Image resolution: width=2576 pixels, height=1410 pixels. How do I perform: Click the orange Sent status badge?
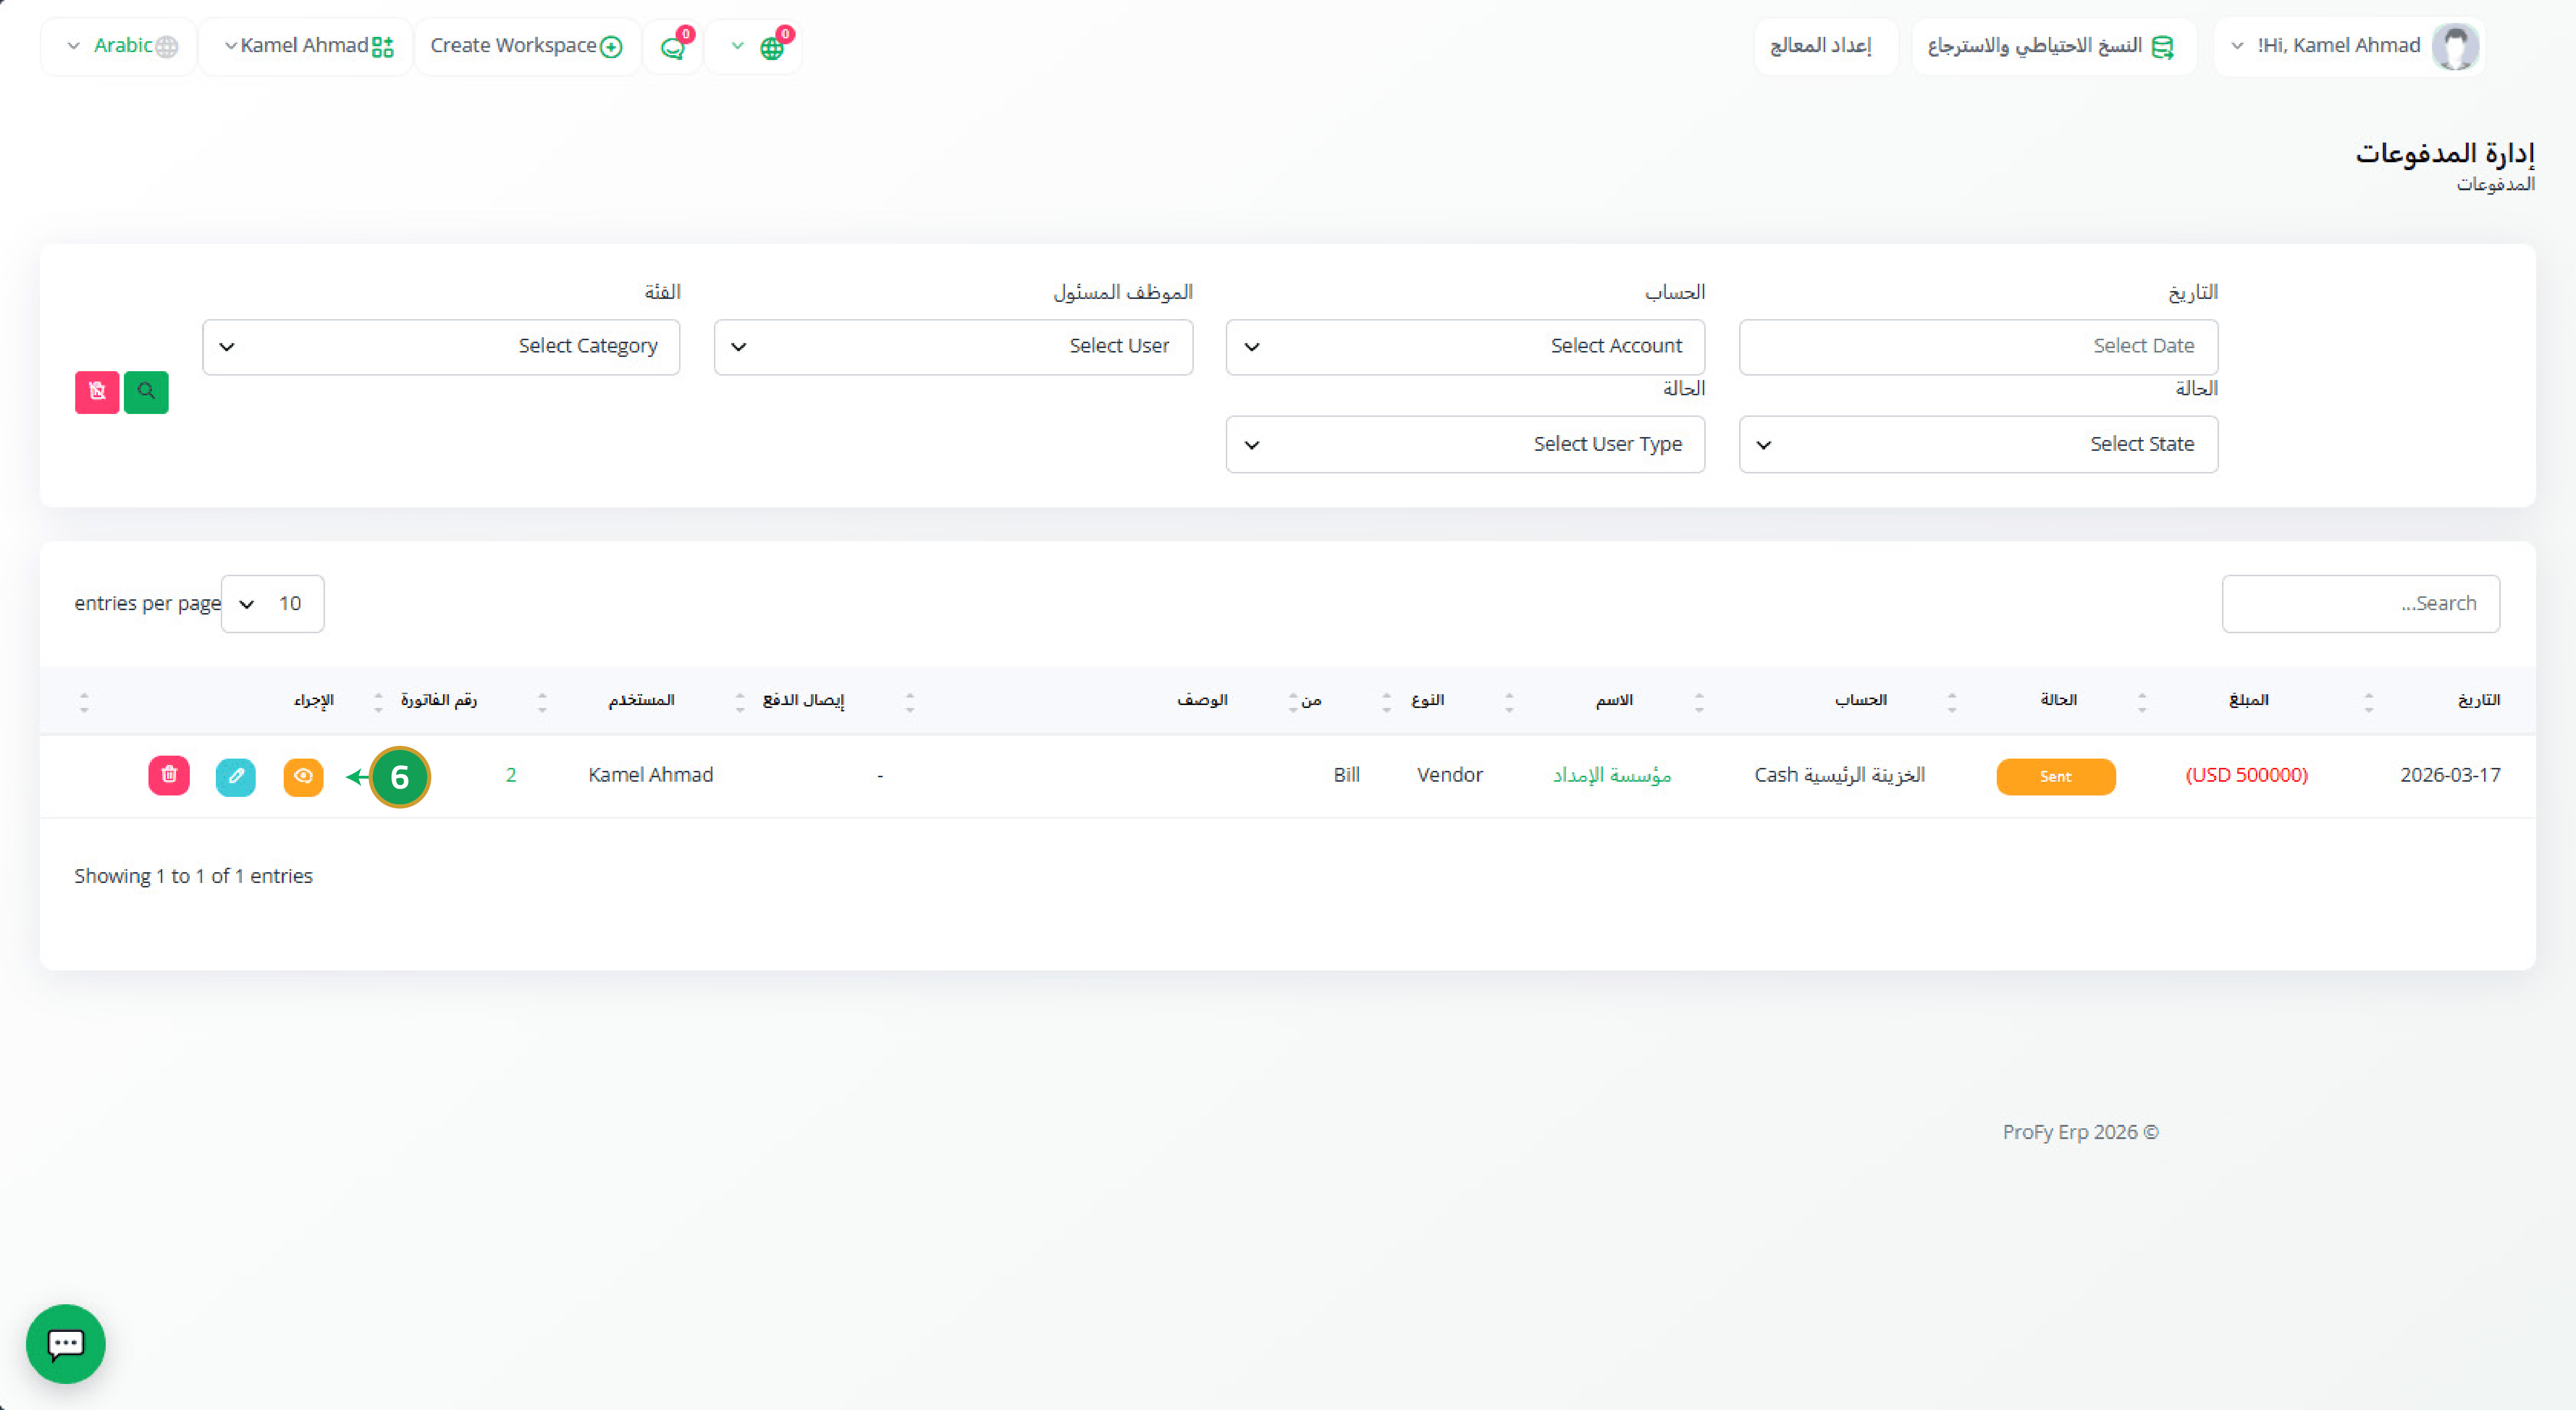[2056, 777]
